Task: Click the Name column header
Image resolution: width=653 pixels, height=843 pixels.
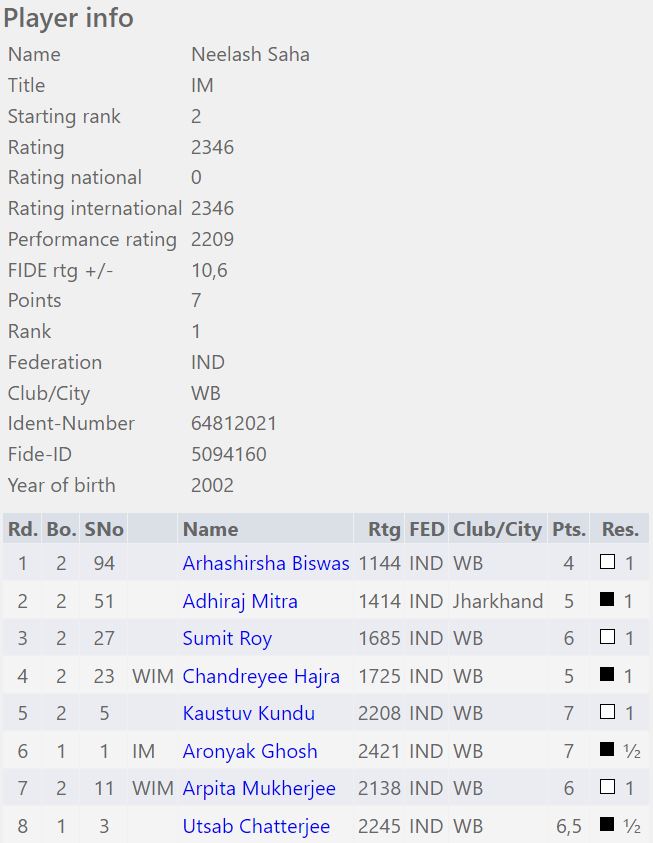Action: [x=210, y=529]
